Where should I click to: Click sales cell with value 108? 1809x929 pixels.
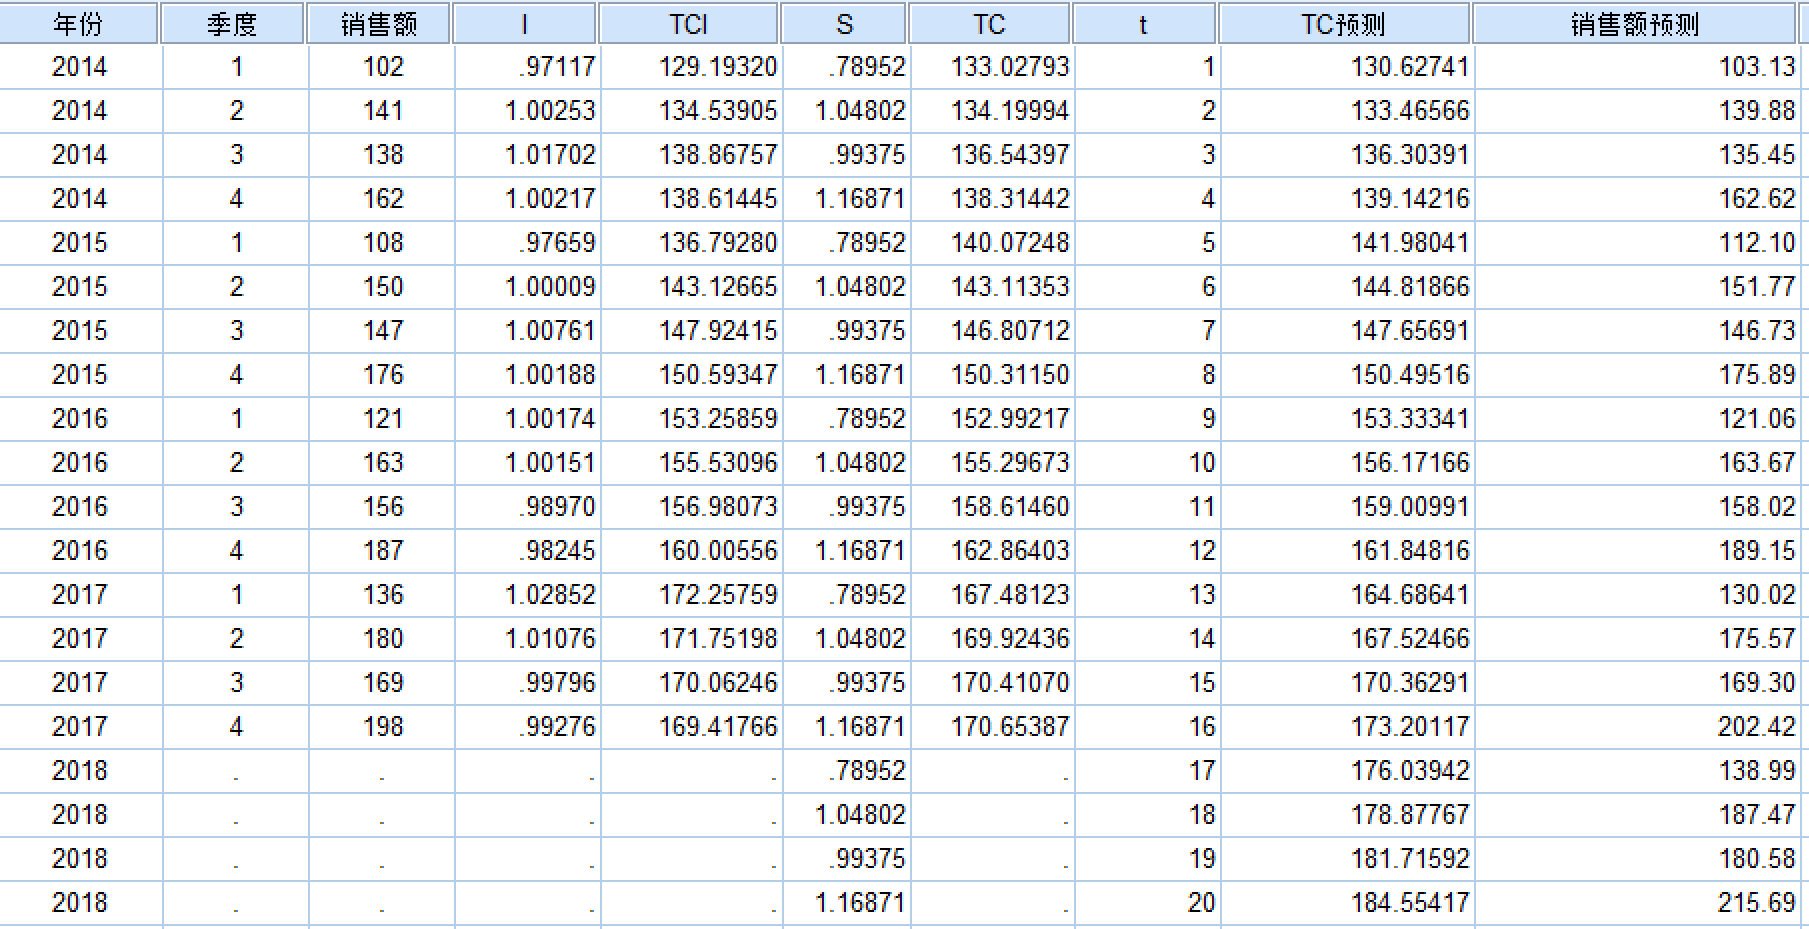click(381, 243)
